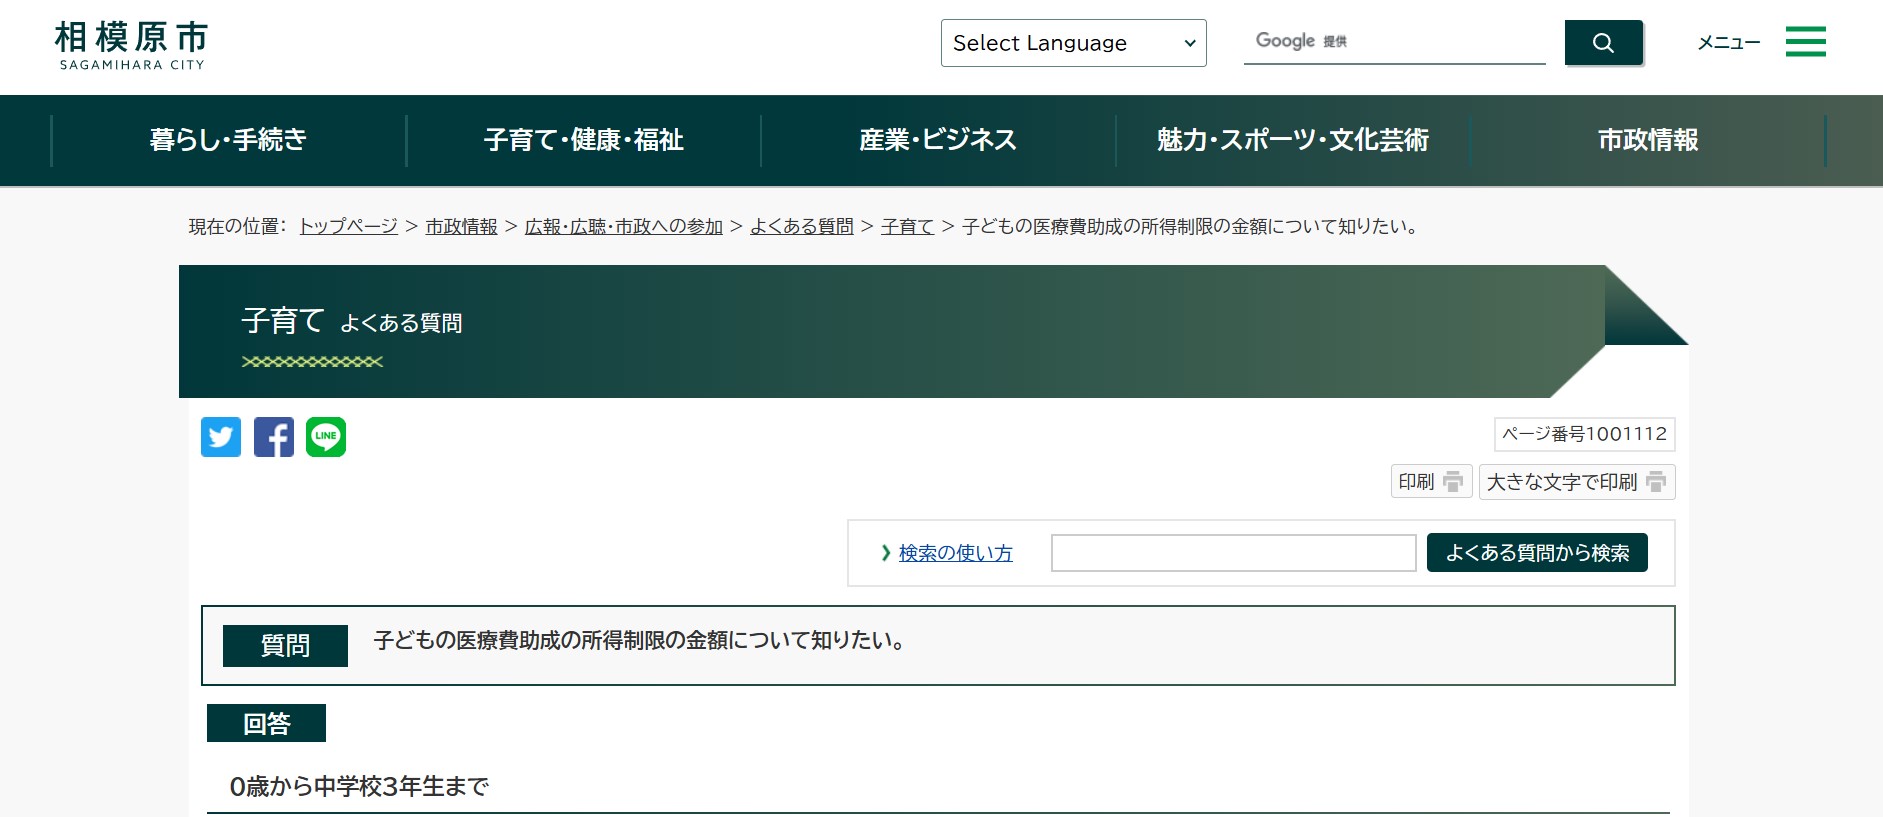
Task: Open the 暮らし・手続き menu
Action: point(228,140)
